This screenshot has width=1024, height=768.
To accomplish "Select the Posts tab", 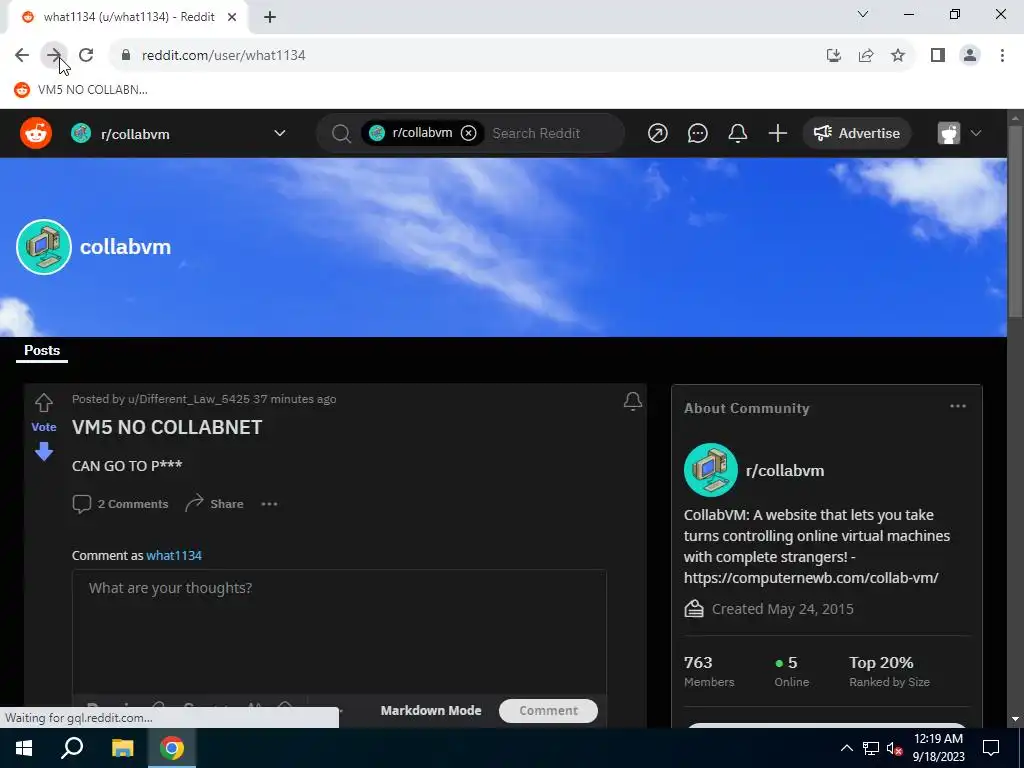I will pos(42,350).
